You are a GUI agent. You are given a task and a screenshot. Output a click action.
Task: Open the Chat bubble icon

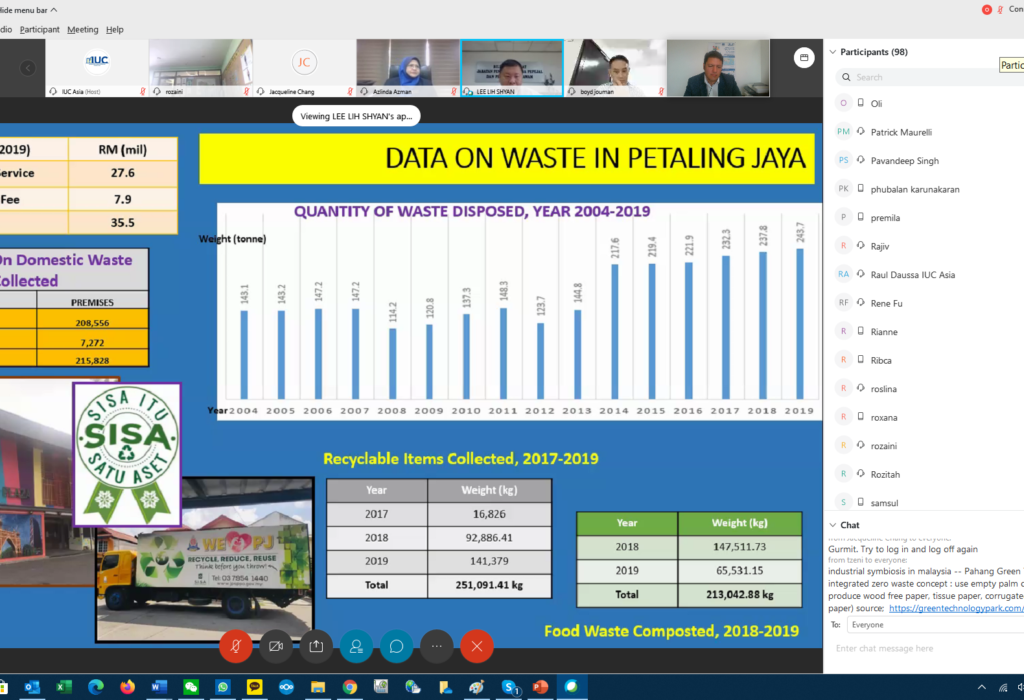(x=396, y=646)
